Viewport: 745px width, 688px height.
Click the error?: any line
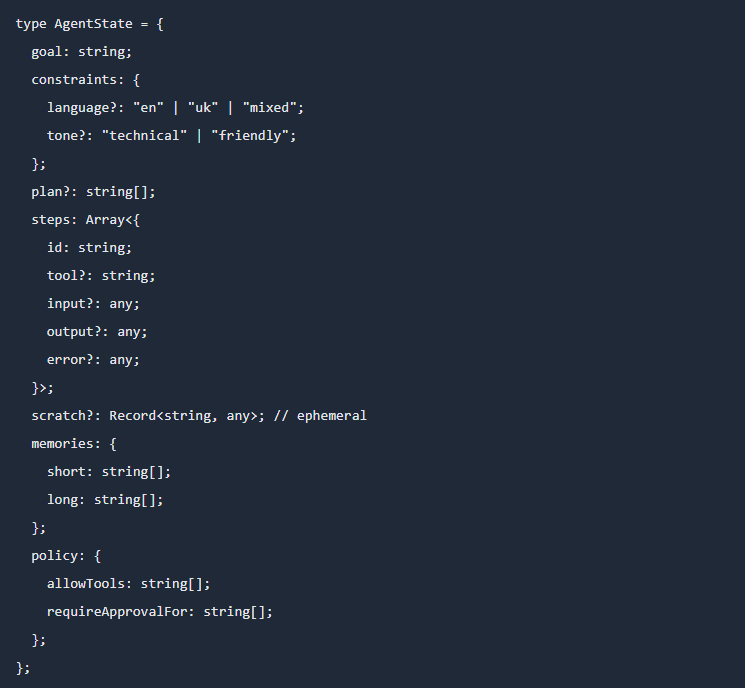pyautogui.click(x=93, y=359)
